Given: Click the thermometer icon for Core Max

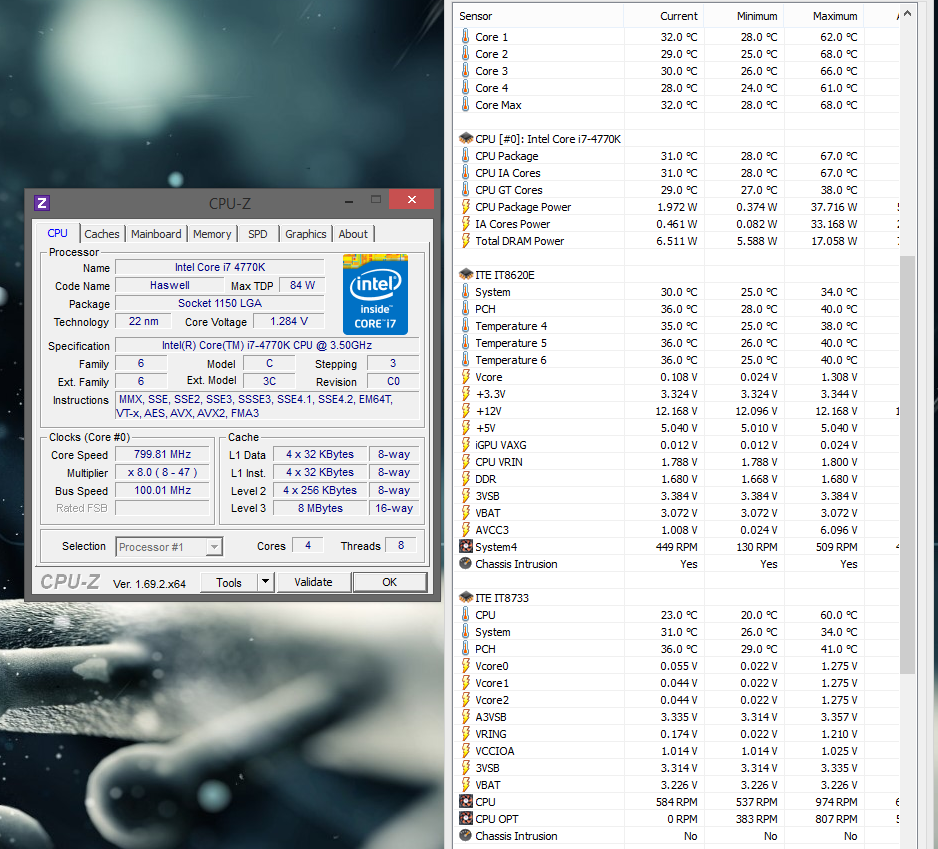Looking at the screenshot, I should coord(465,105).
